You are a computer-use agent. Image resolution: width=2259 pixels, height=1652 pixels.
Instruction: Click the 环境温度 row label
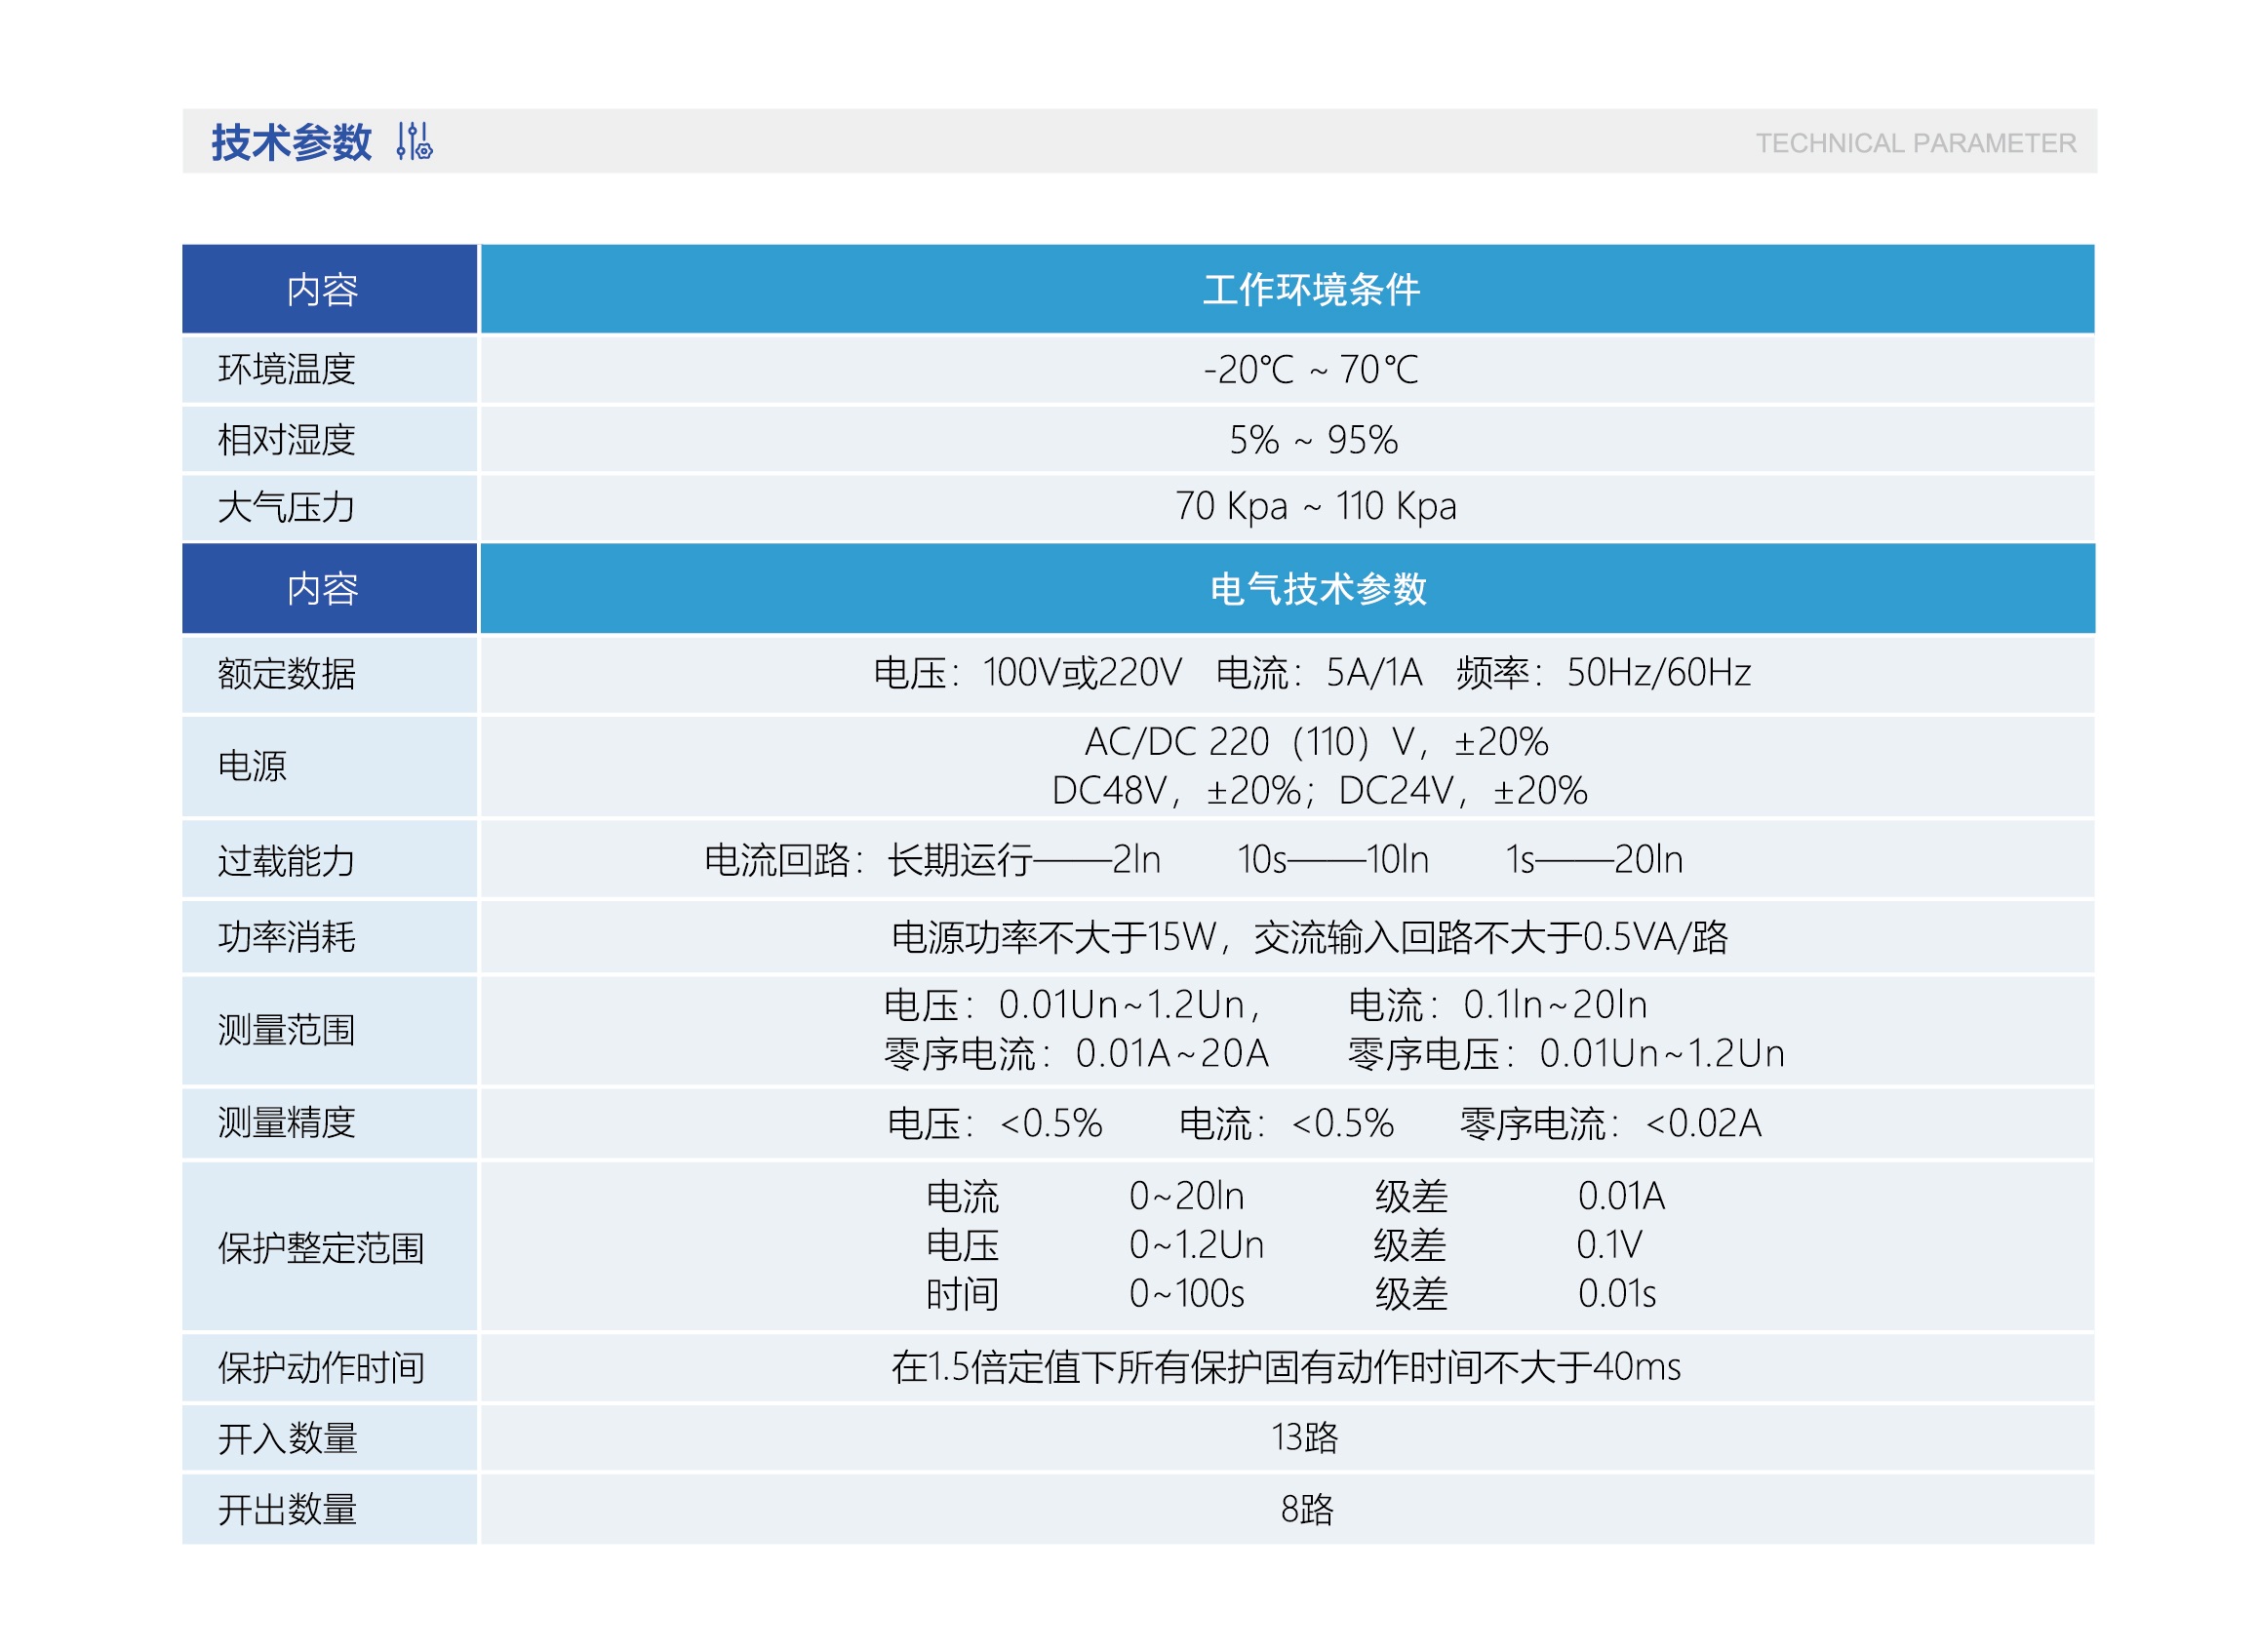[286, 369]
